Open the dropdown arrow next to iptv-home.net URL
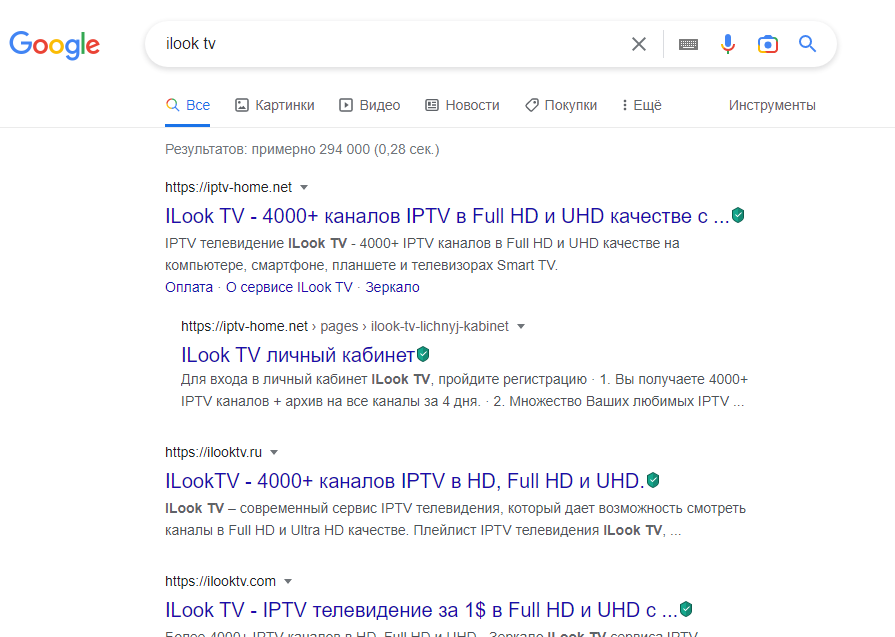The width and height of the screenshot is (895, 637). 305,187
